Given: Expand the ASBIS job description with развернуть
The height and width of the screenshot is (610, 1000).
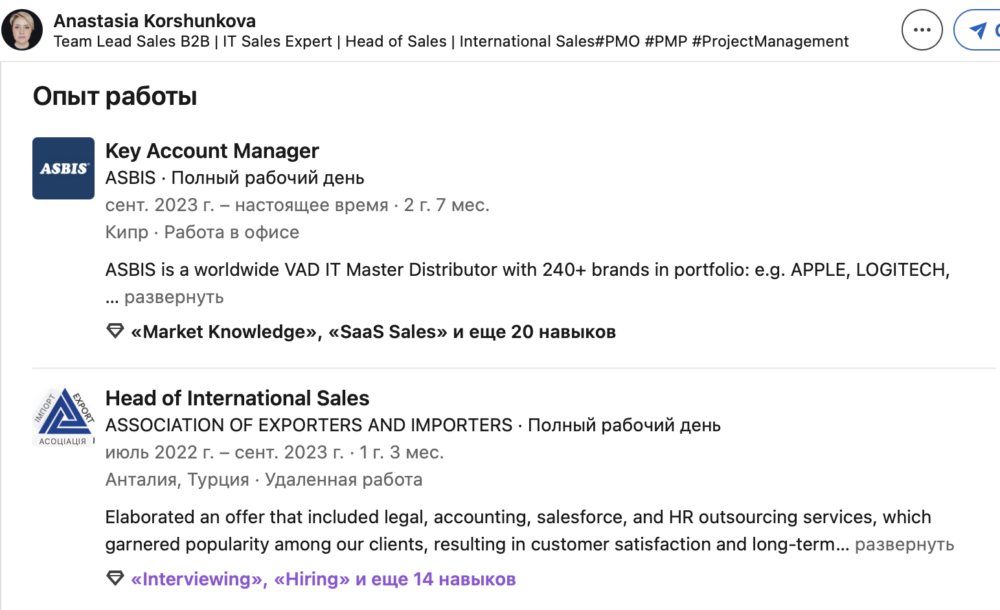Looking at the screenshot, I should 173,297.
